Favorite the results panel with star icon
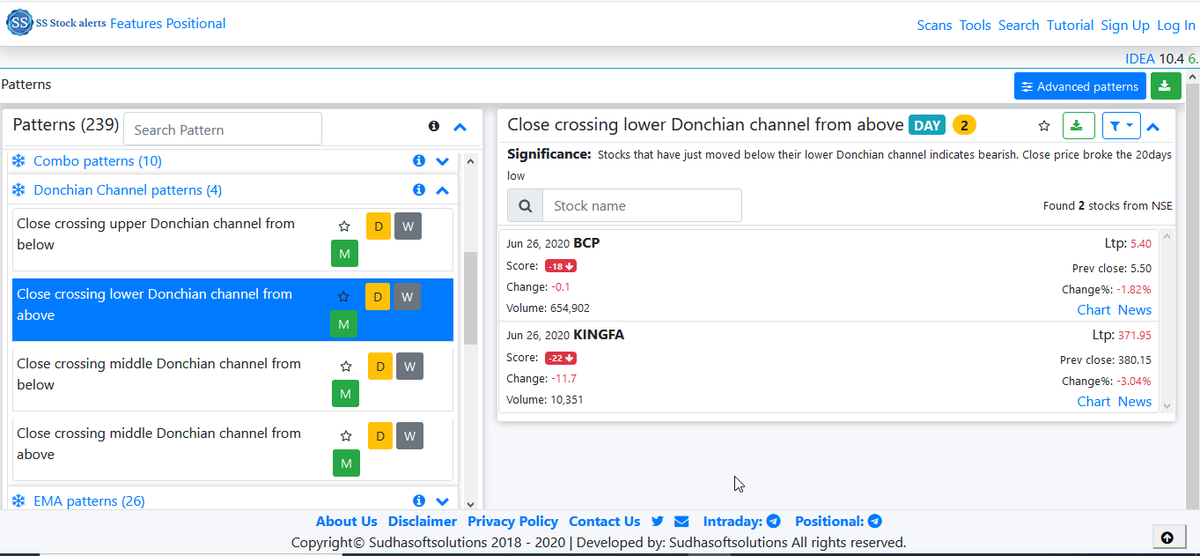 1044,126
